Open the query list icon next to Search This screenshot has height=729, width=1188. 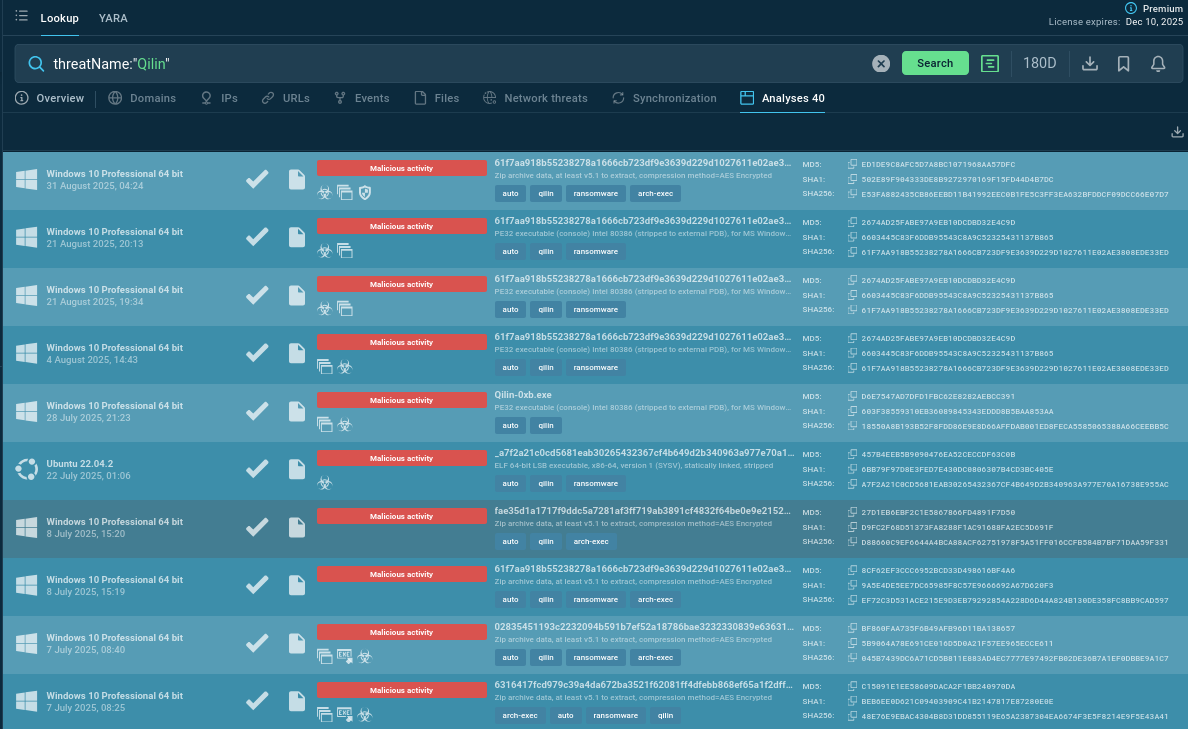[990, 63]
